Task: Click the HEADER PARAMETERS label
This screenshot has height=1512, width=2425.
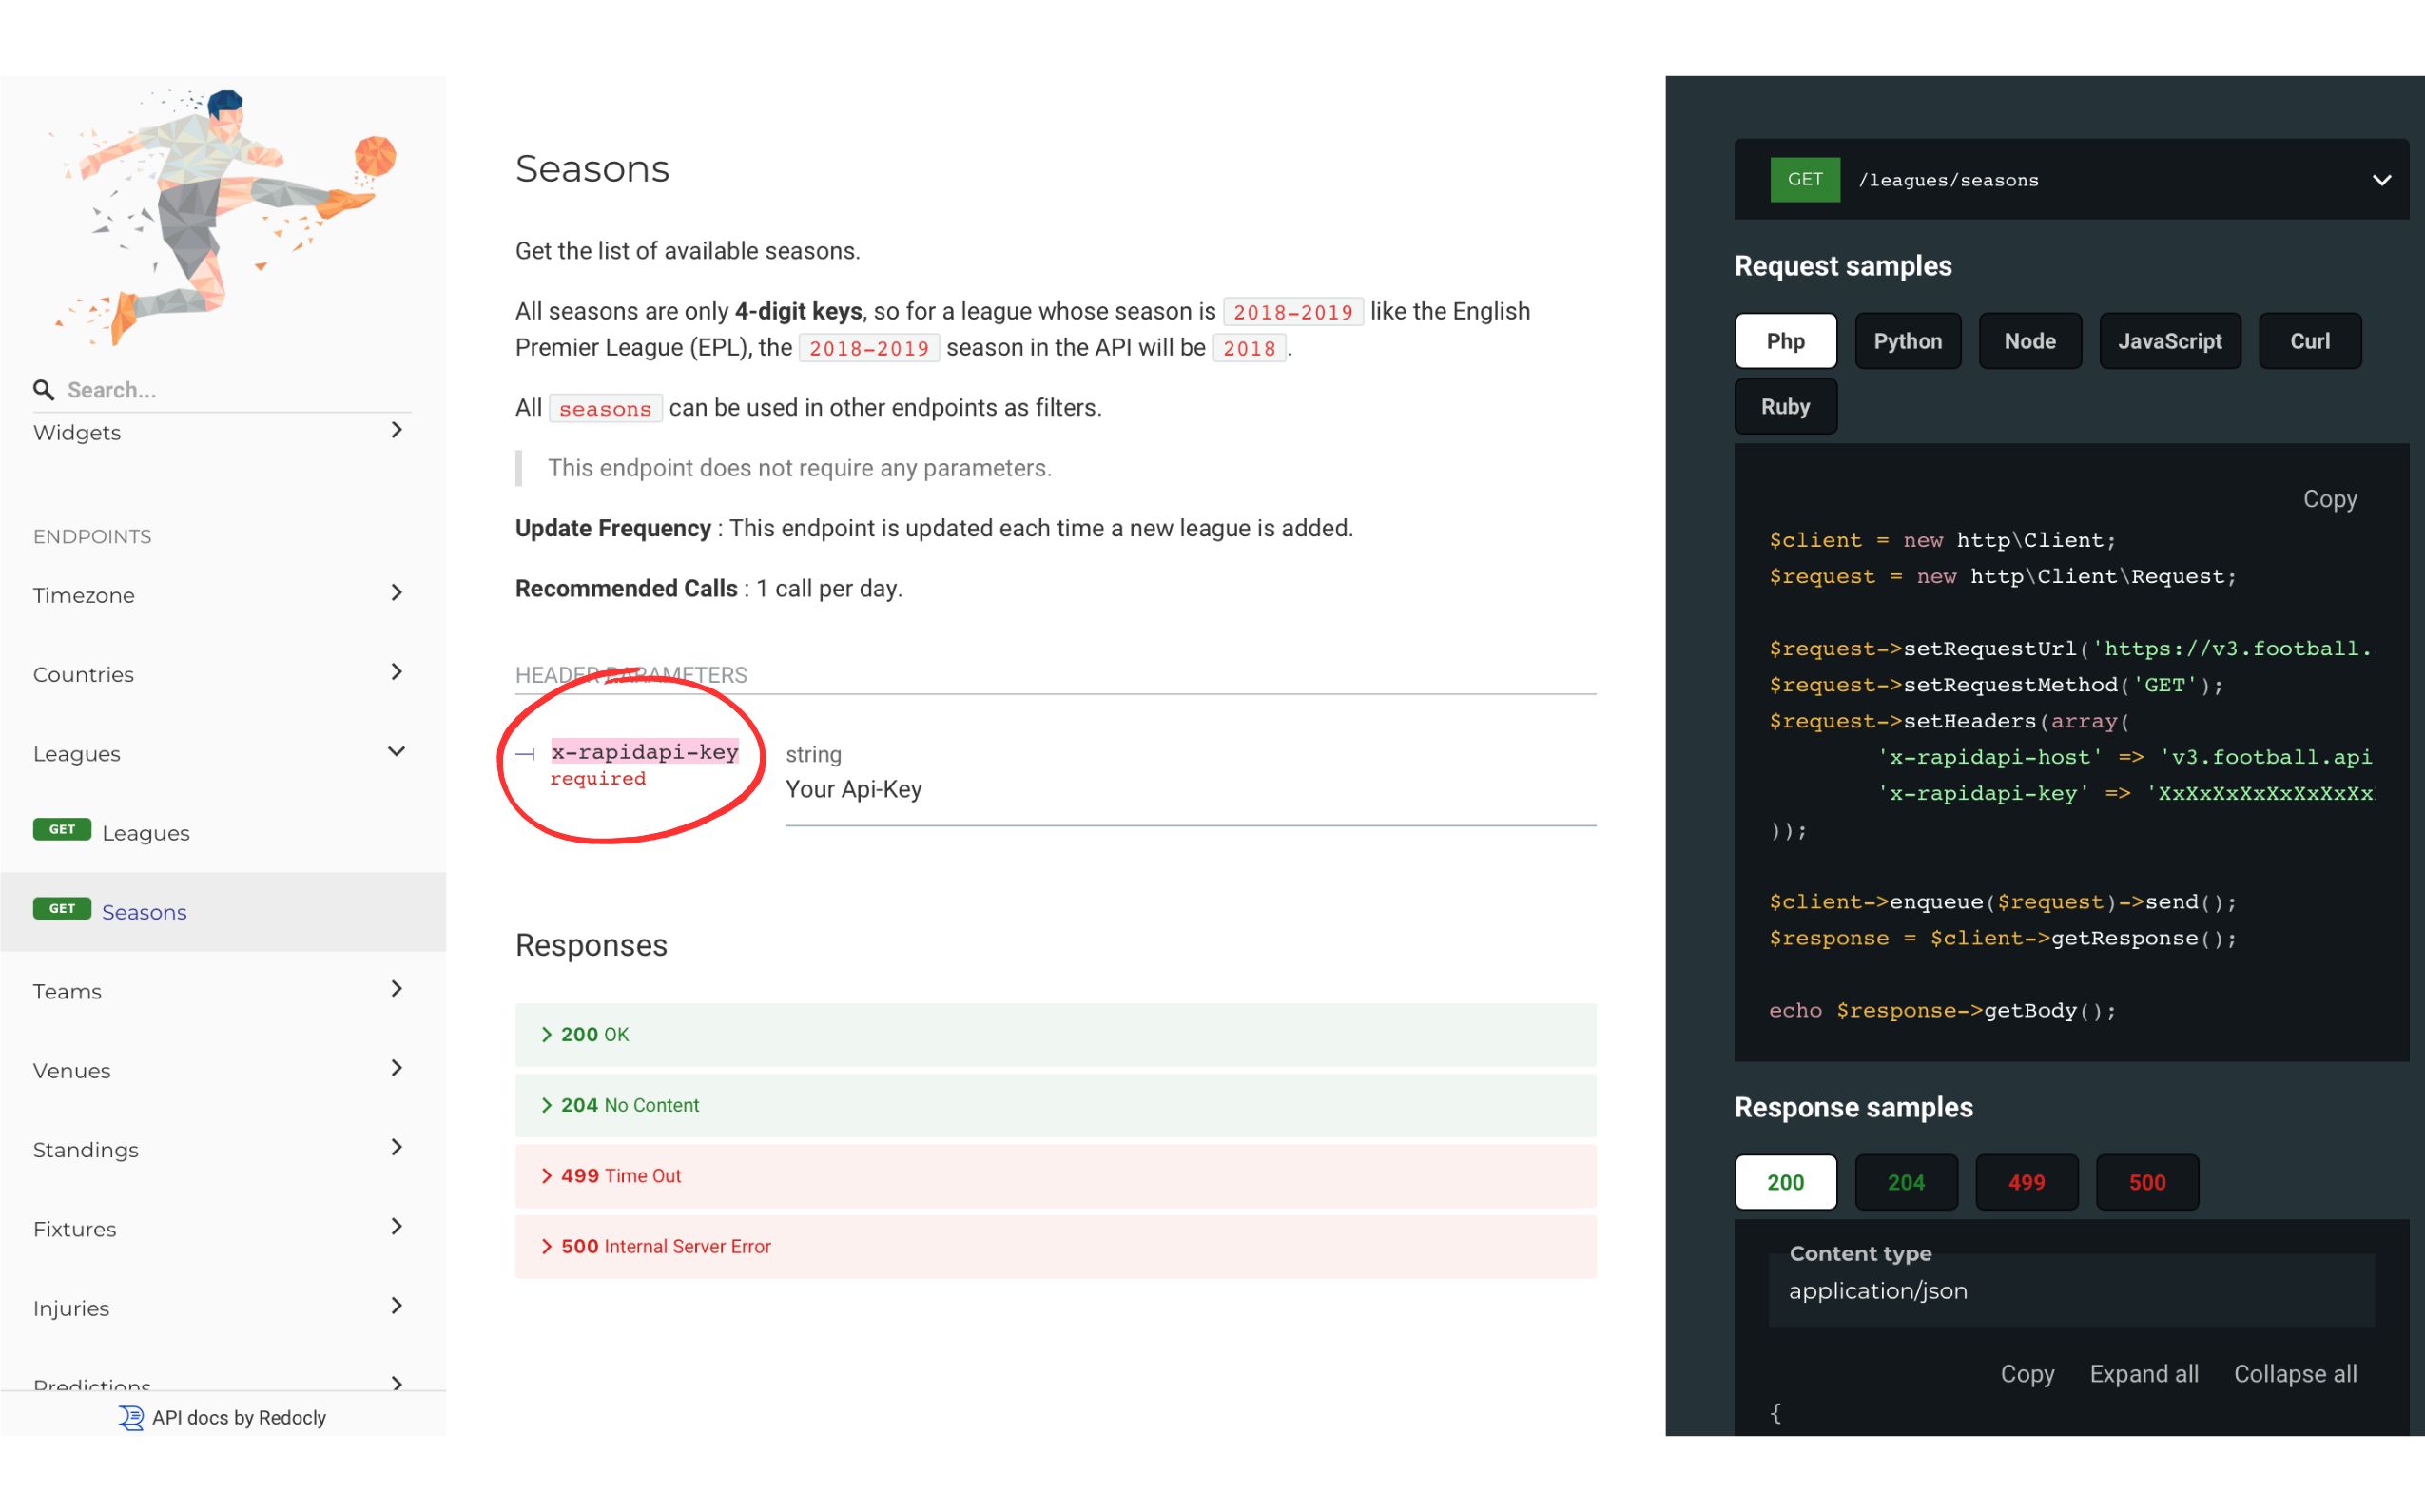Action: point(631,675)
